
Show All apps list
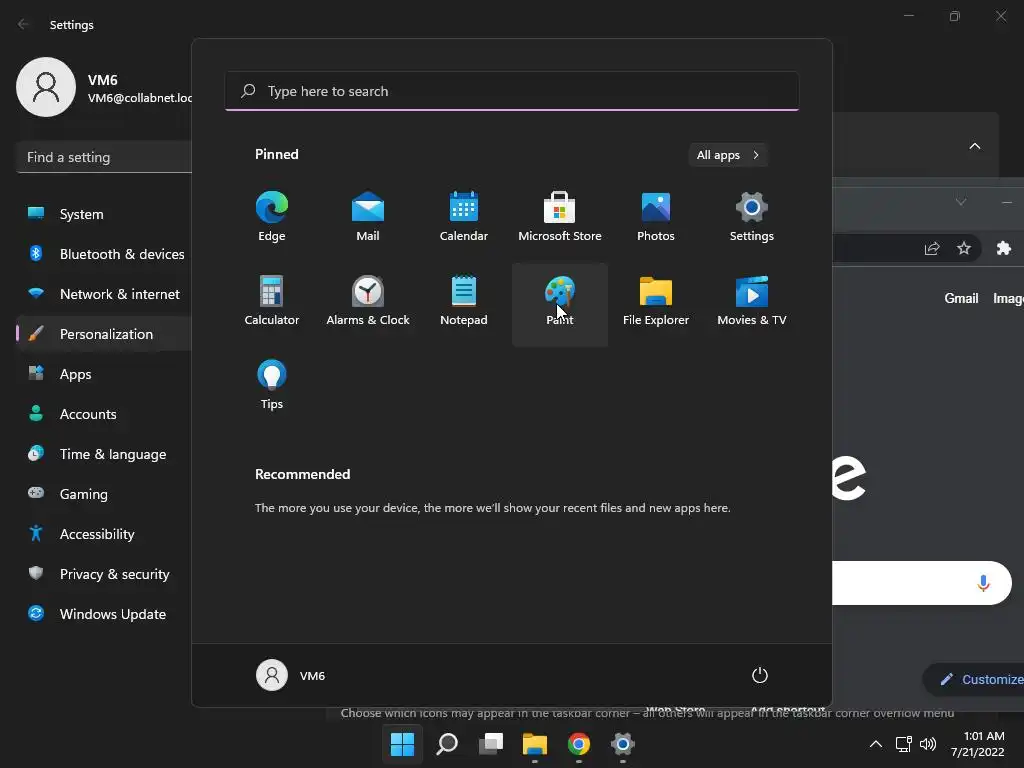coord(728,155)
